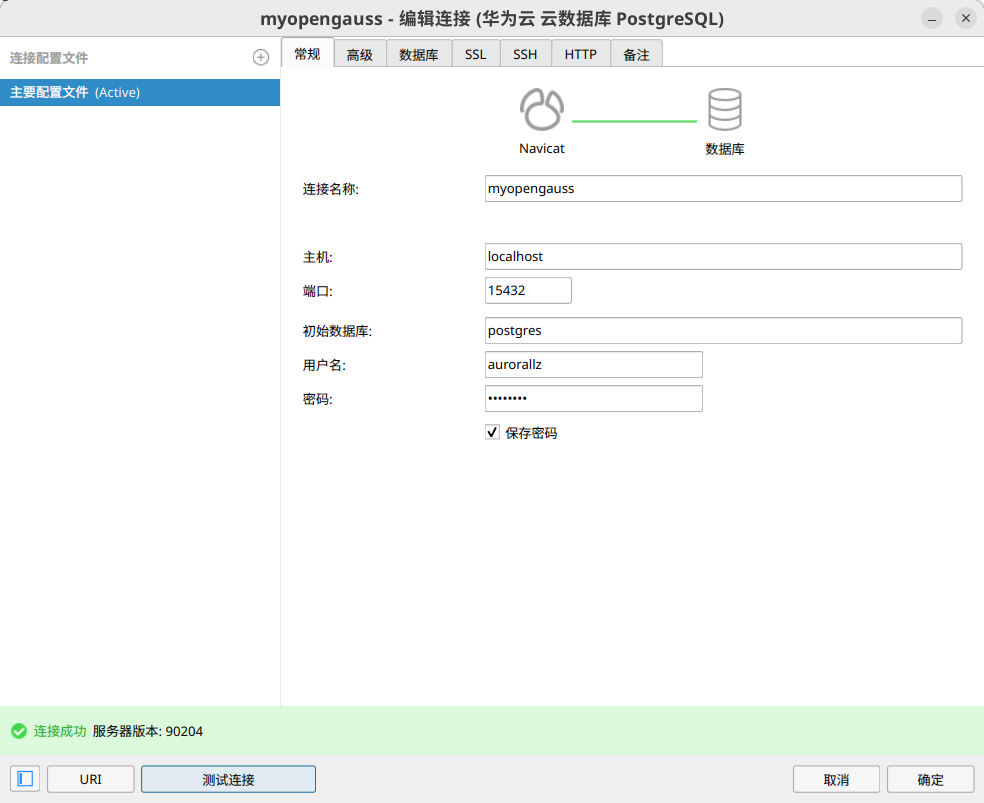Switch to the SSL tab
The image size is (984, 803).
coord(475,54)
